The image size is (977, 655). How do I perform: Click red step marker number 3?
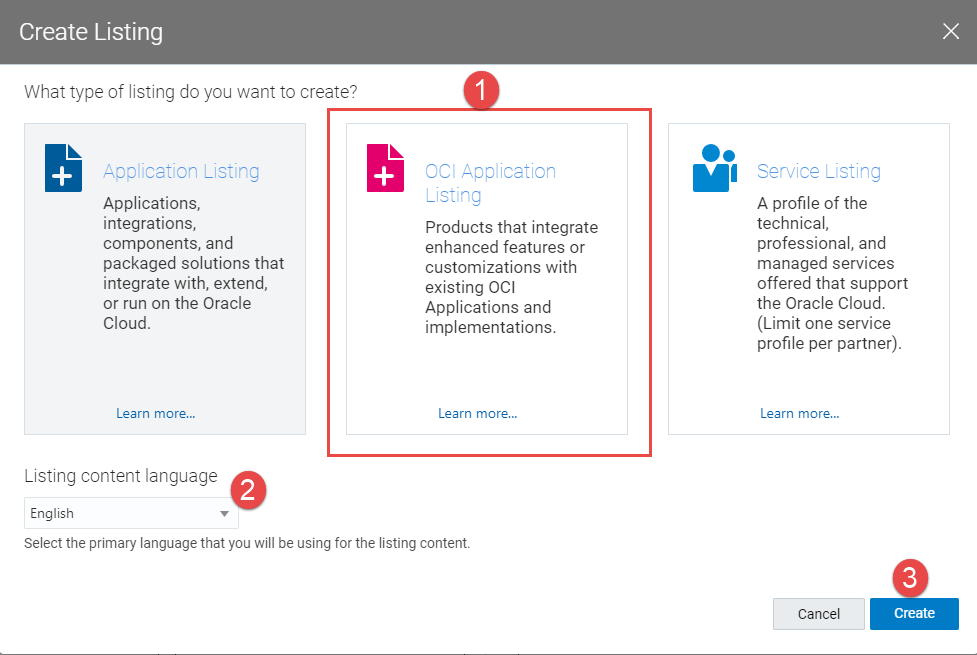point(910,577)
